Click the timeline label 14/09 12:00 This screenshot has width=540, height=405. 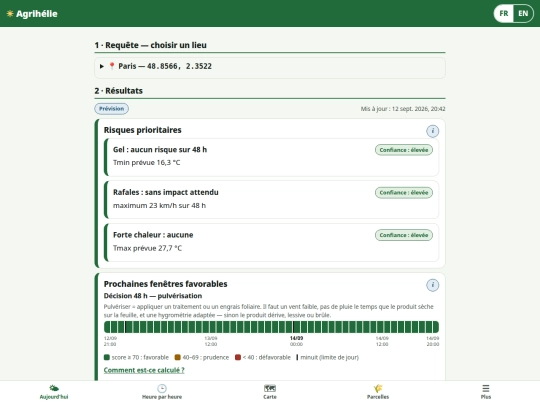[x=382, y=341]
